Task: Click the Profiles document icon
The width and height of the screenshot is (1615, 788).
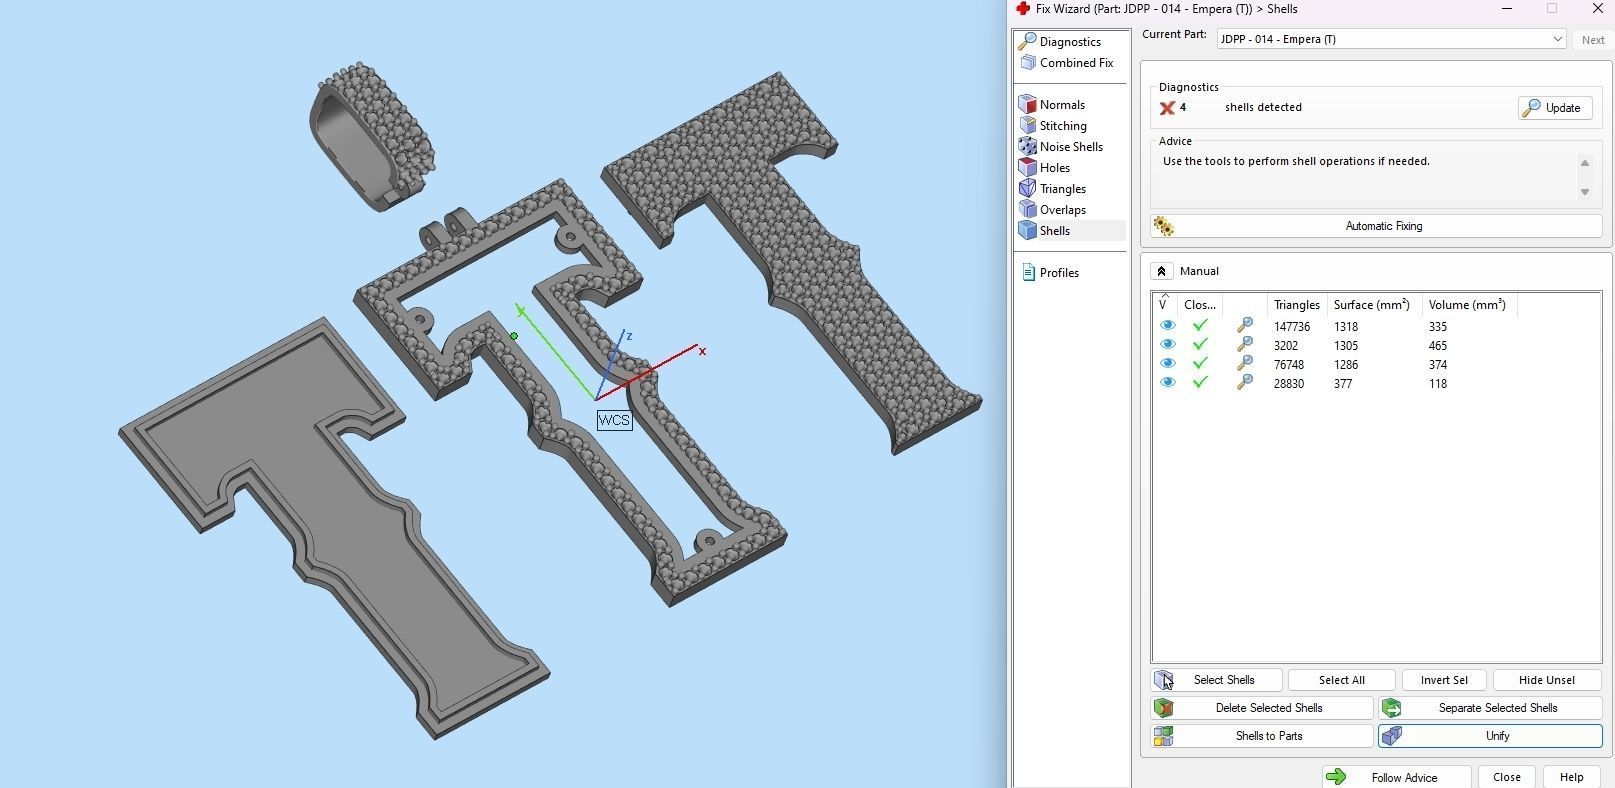Action: coord(1028,272)
